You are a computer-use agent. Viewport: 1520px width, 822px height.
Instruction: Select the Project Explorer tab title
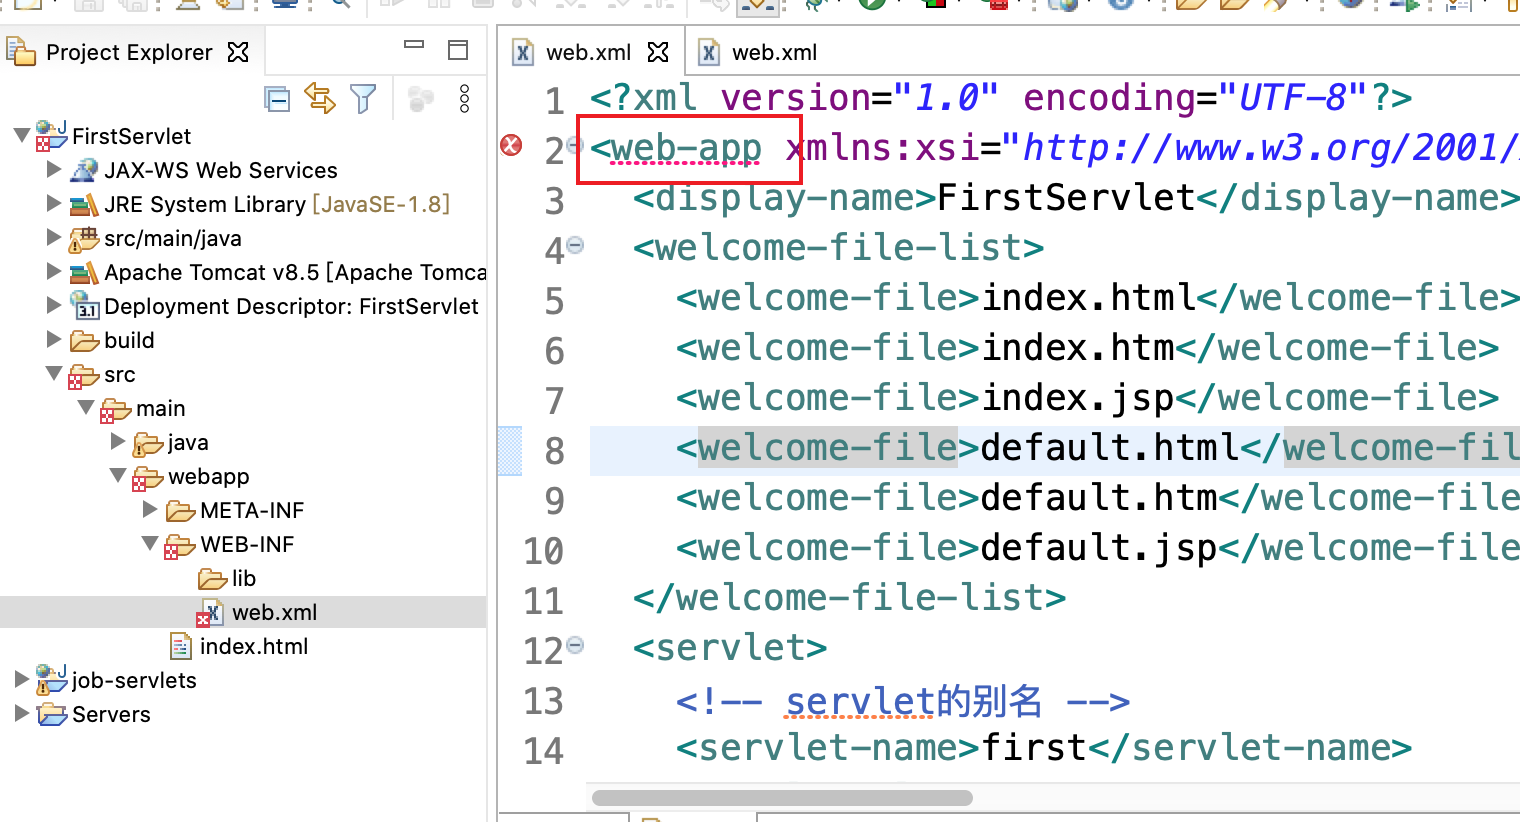129,52
